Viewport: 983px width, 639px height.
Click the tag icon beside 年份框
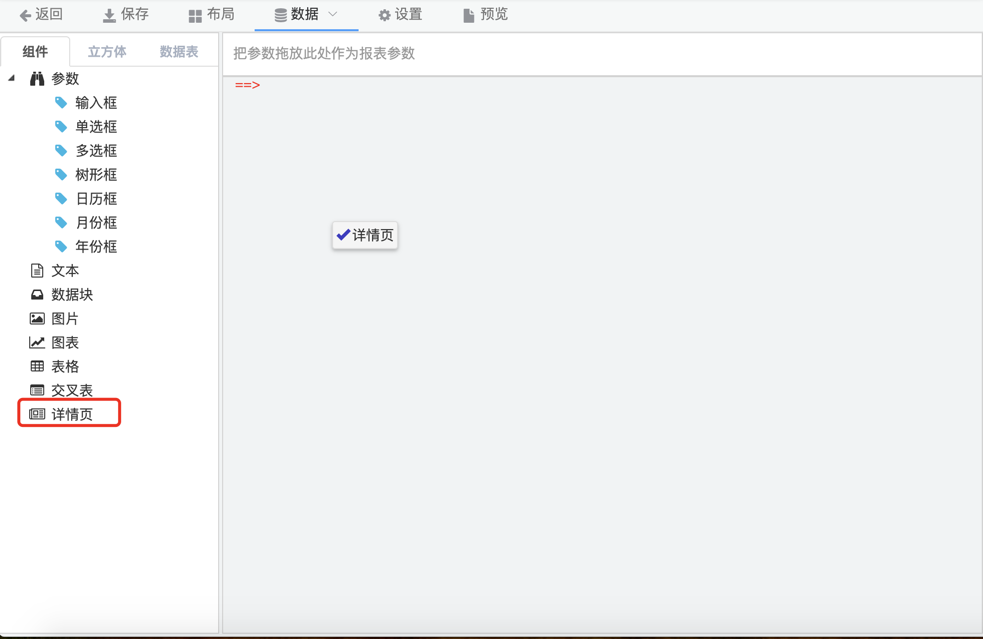tap(61, 246)
